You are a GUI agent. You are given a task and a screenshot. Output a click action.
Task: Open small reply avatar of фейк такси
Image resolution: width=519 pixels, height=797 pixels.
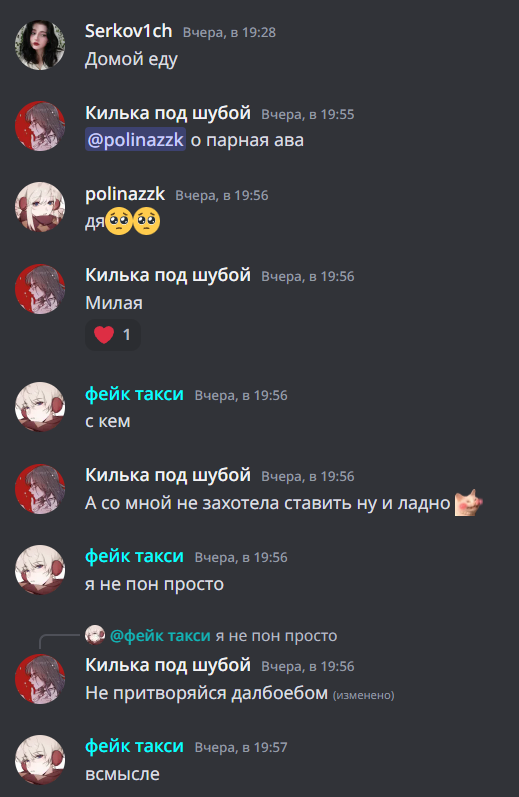coord(95,635)
